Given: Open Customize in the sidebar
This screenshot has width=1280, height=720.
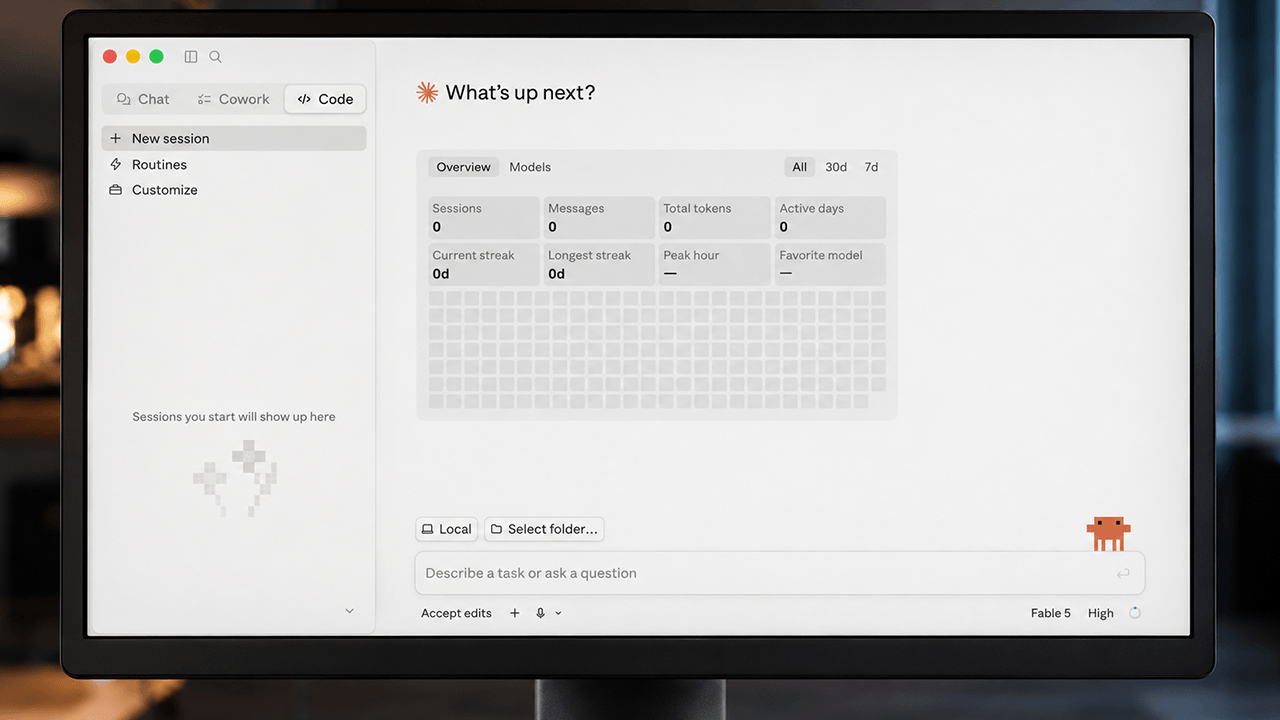Looking at the screenshot, I should [x=234, y=190].
